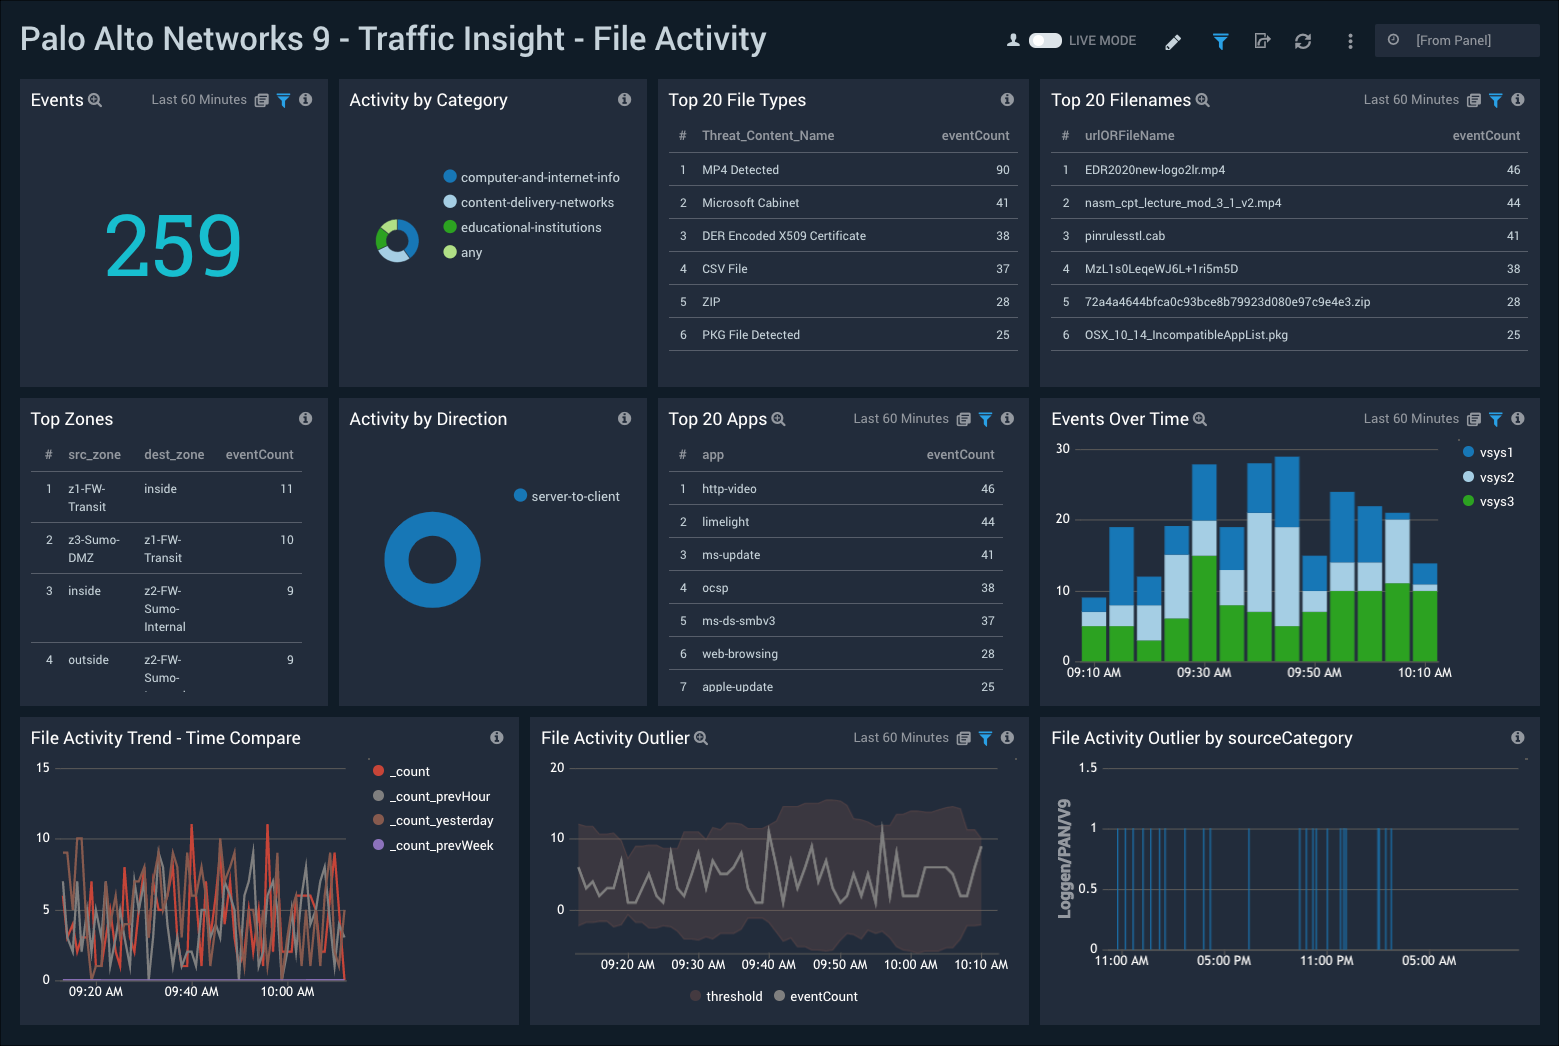This screenshot has height=1046, width=1559.
Task: Click the server-to-client legend label
Action: [x=576, y=496]
